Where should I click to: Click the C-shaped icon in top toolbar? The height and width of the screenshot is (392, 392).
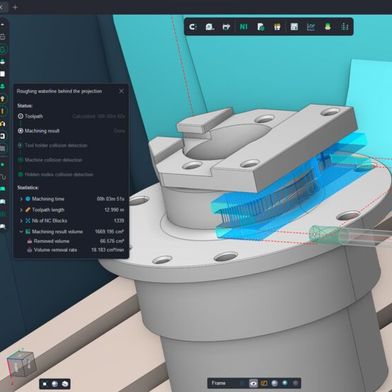[x=193, y=27]
